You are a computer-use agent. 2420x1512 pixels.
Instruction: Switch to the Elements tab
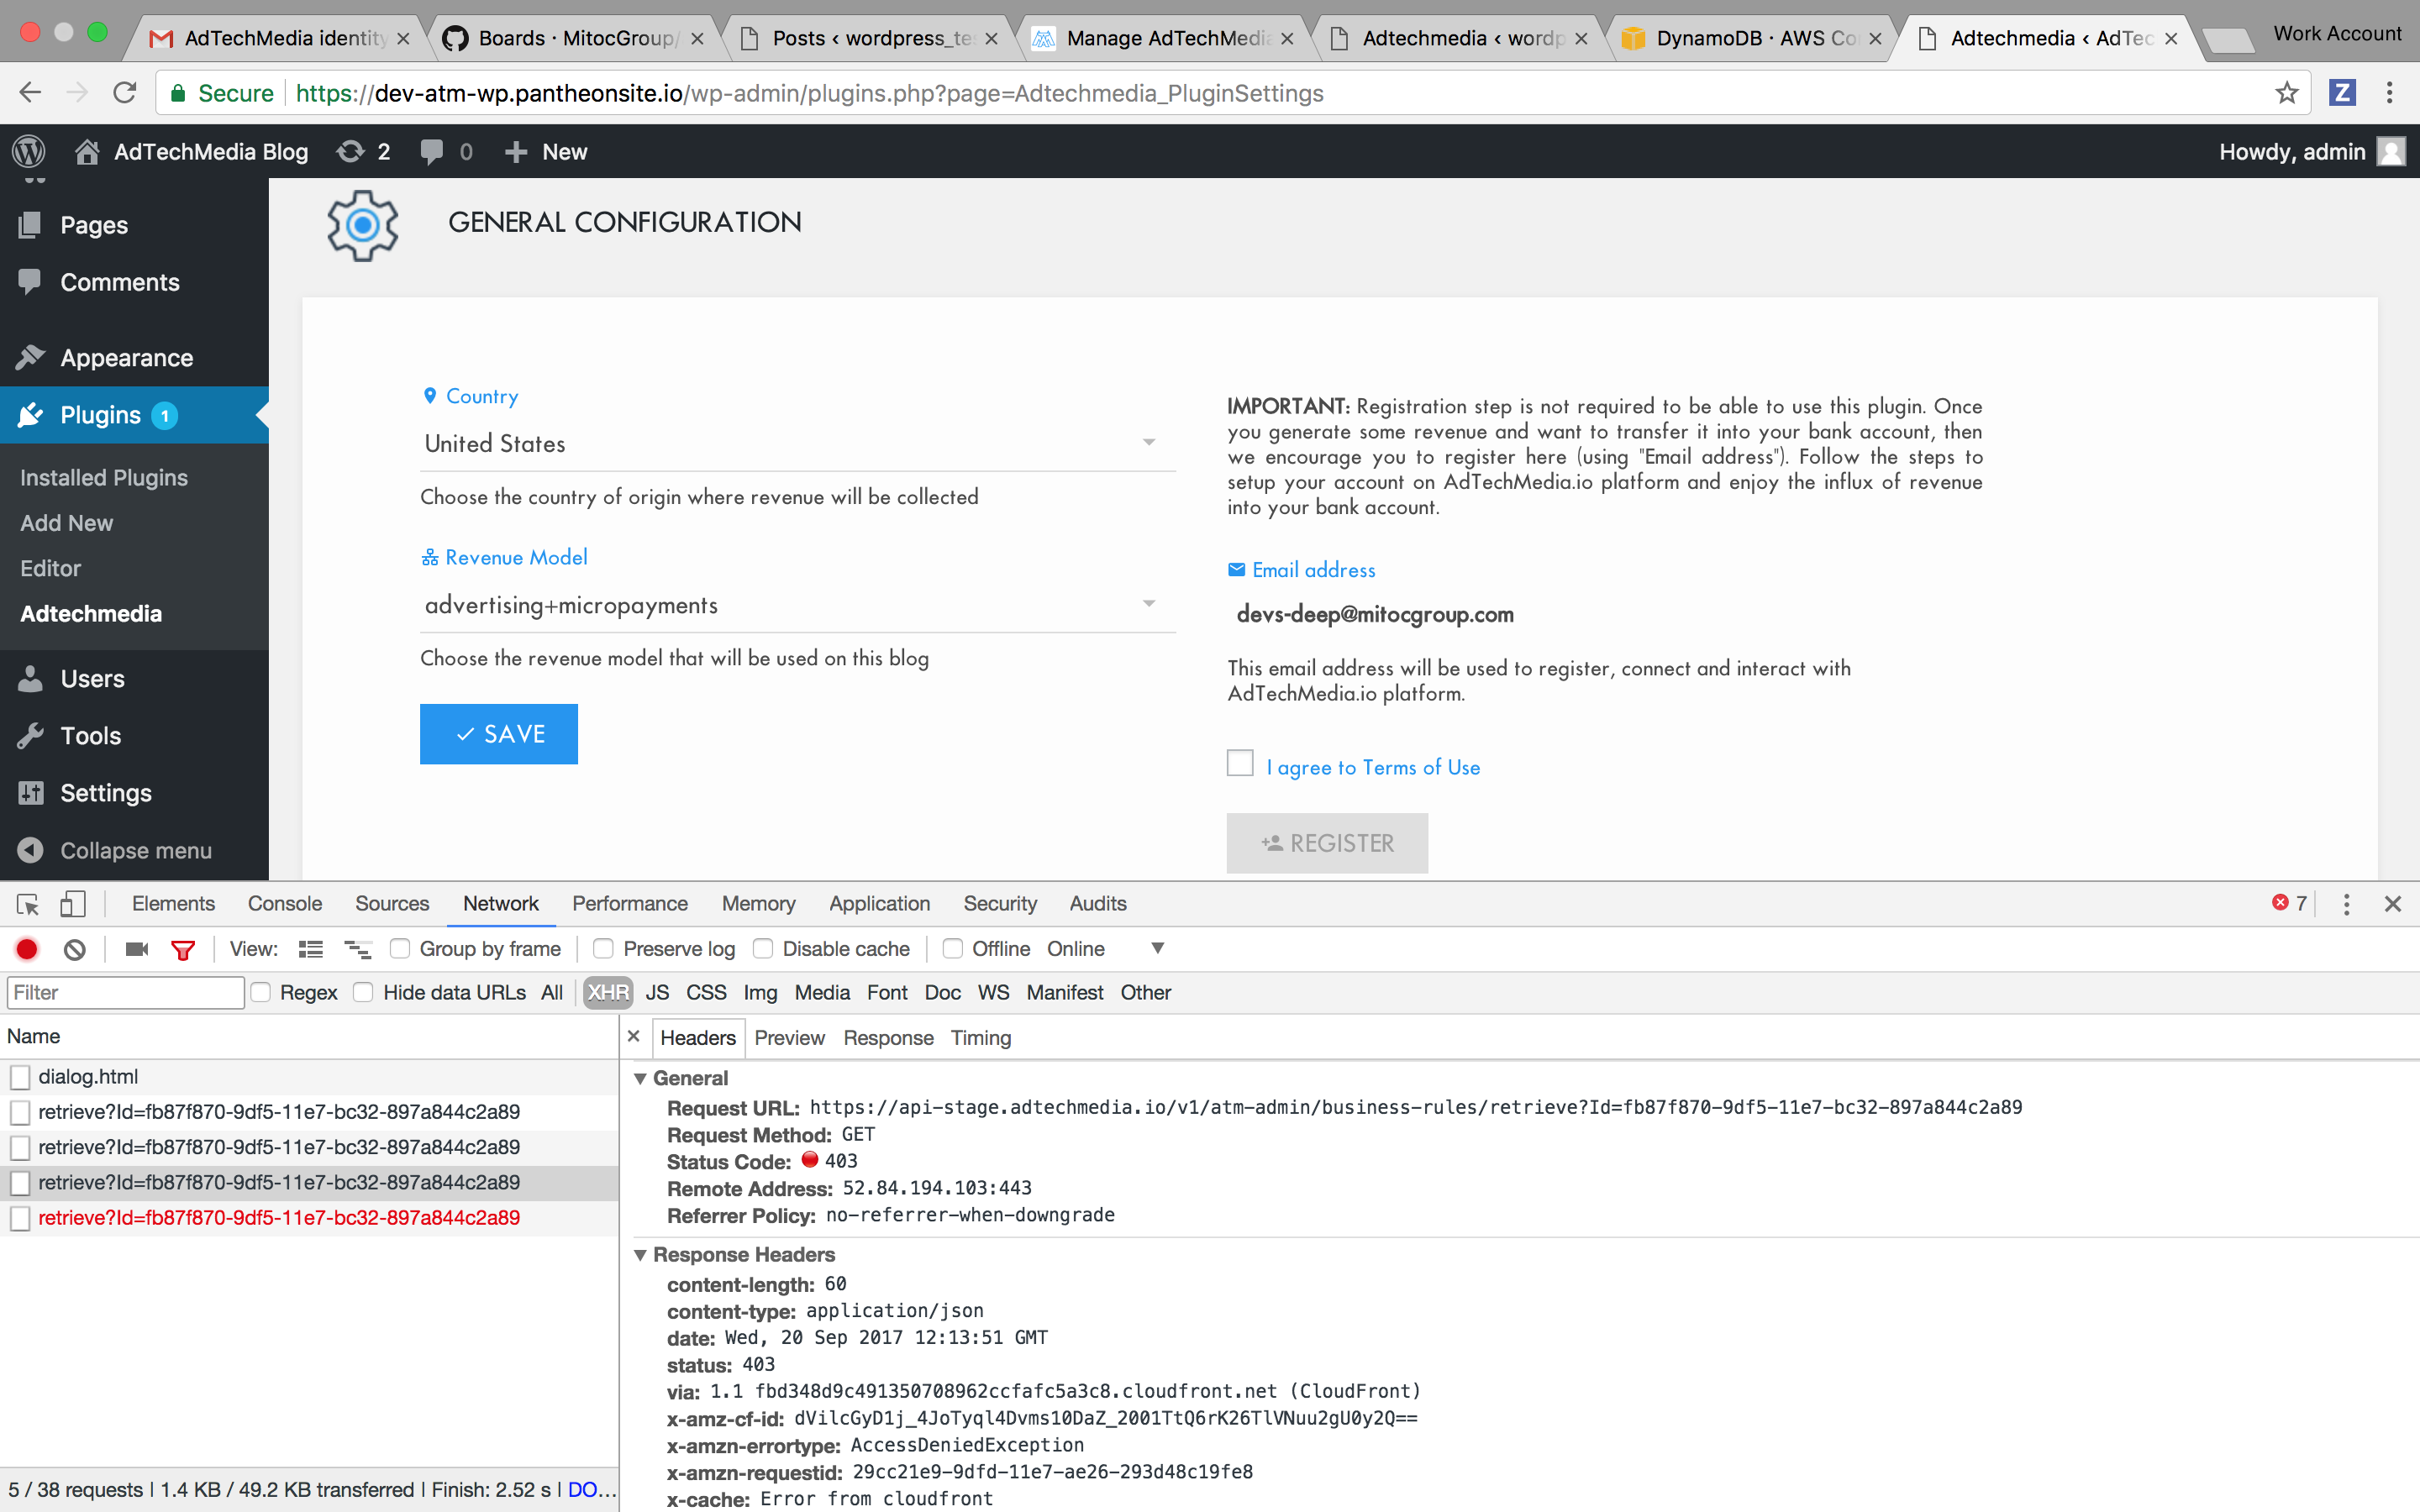coord(173,903)
